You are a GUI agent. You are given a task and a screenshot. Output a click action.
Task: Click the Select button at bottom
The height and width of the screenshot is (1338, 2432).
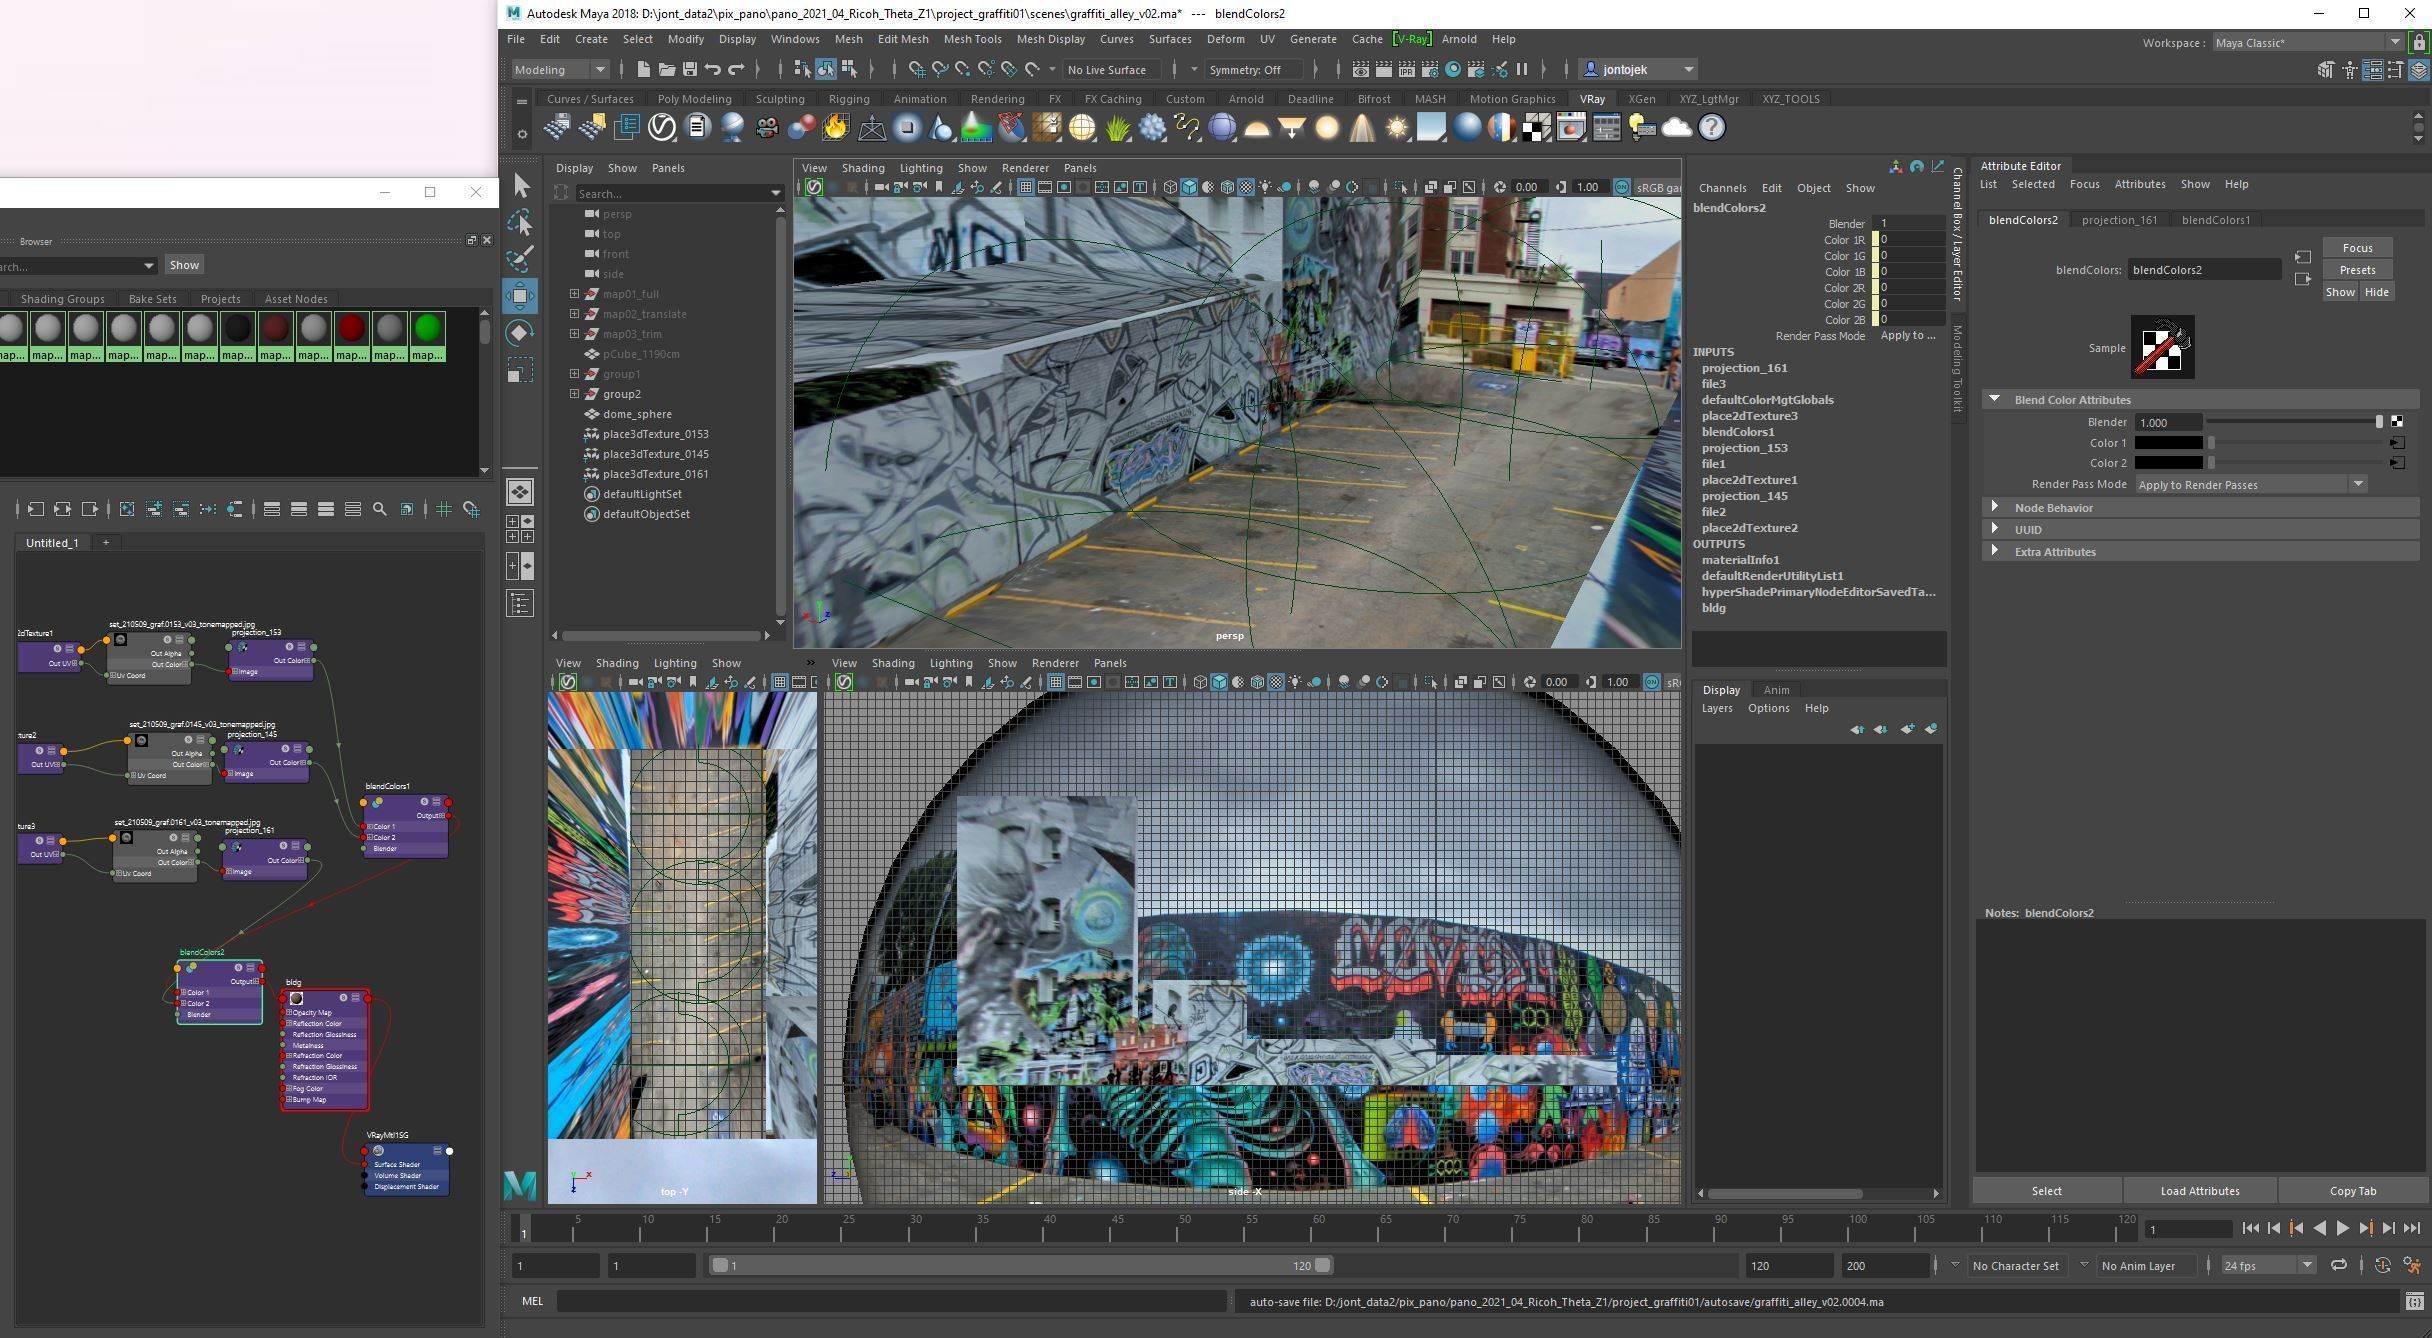tap(2046, 1191)
